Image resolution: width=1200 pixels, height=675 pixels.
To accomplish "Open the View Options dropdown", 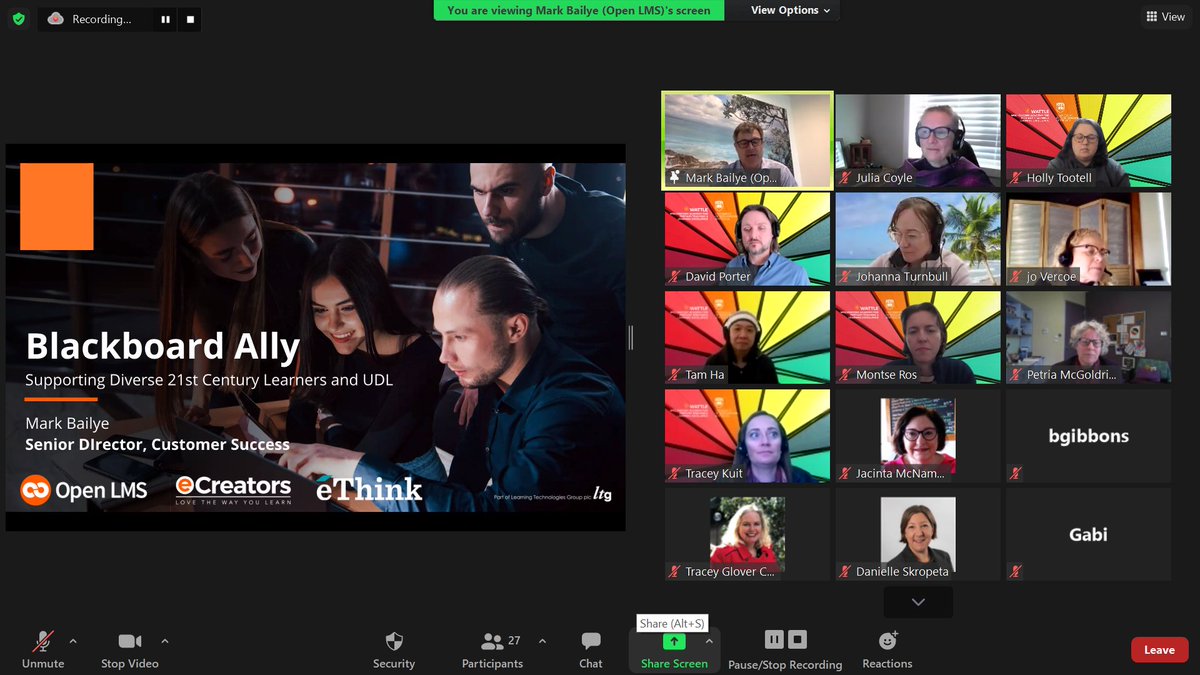I will pos(791,10).
